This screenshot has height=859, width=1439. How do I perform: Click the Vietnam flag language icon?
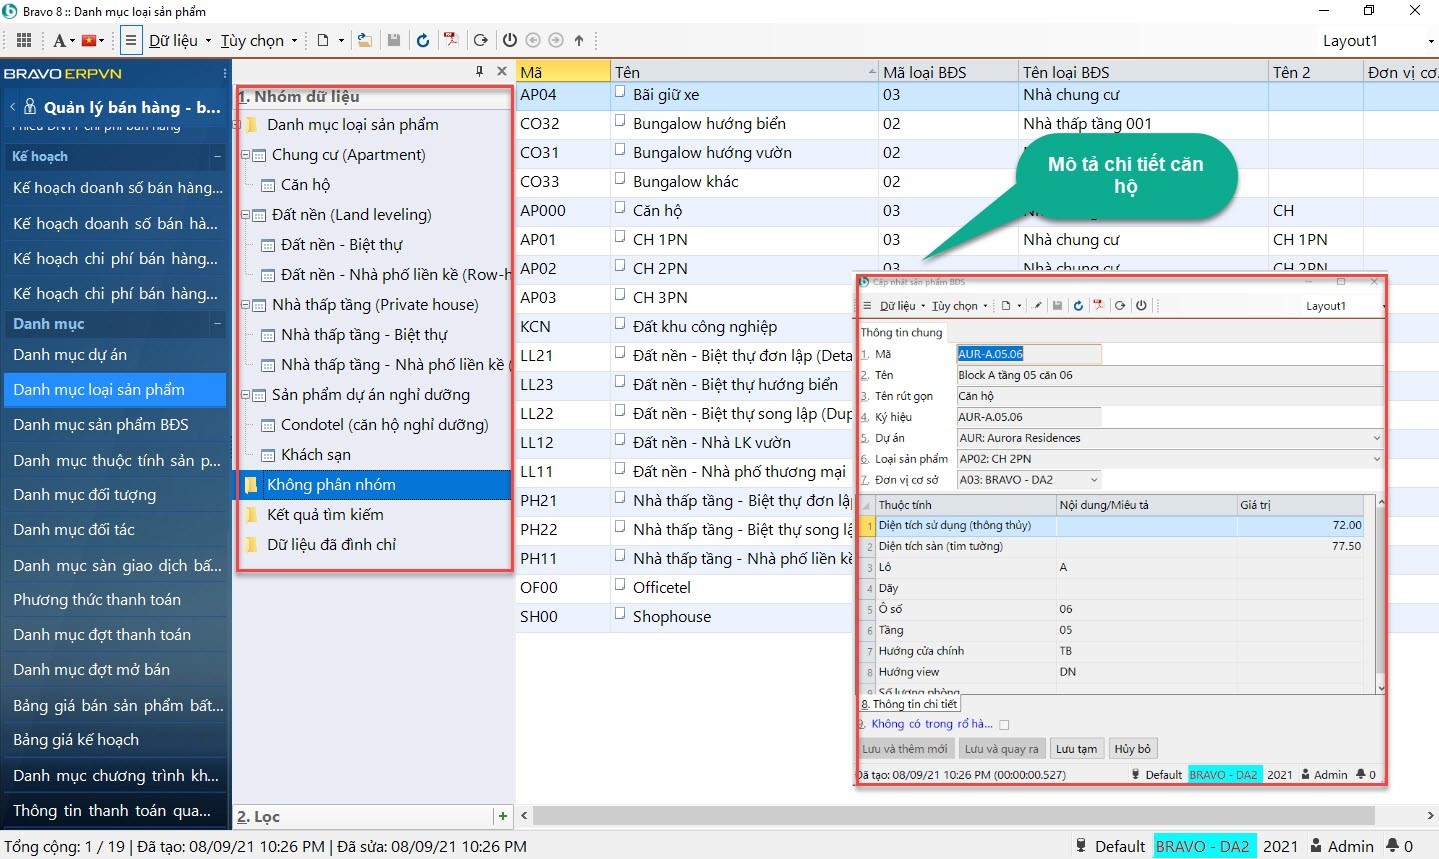(x=89, y=40)
